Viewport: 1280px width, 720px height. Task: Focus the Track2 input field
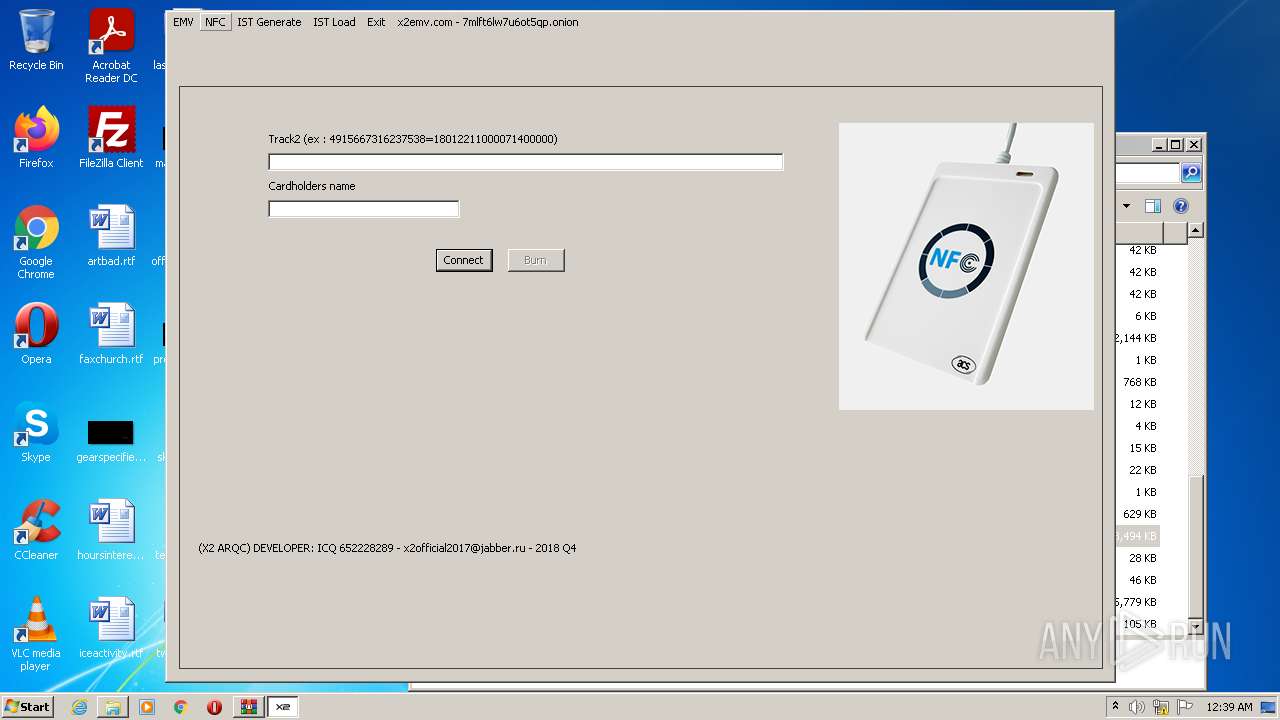[x=525, y=162]
